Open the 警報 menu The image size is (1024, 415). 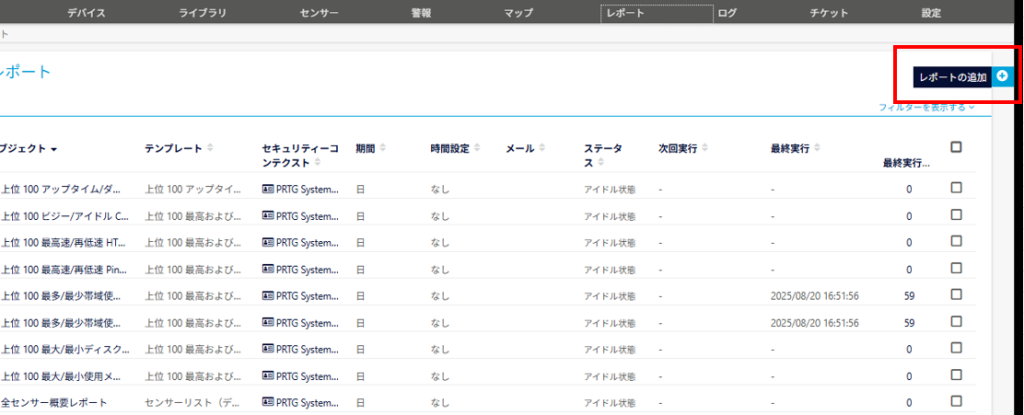421,13
